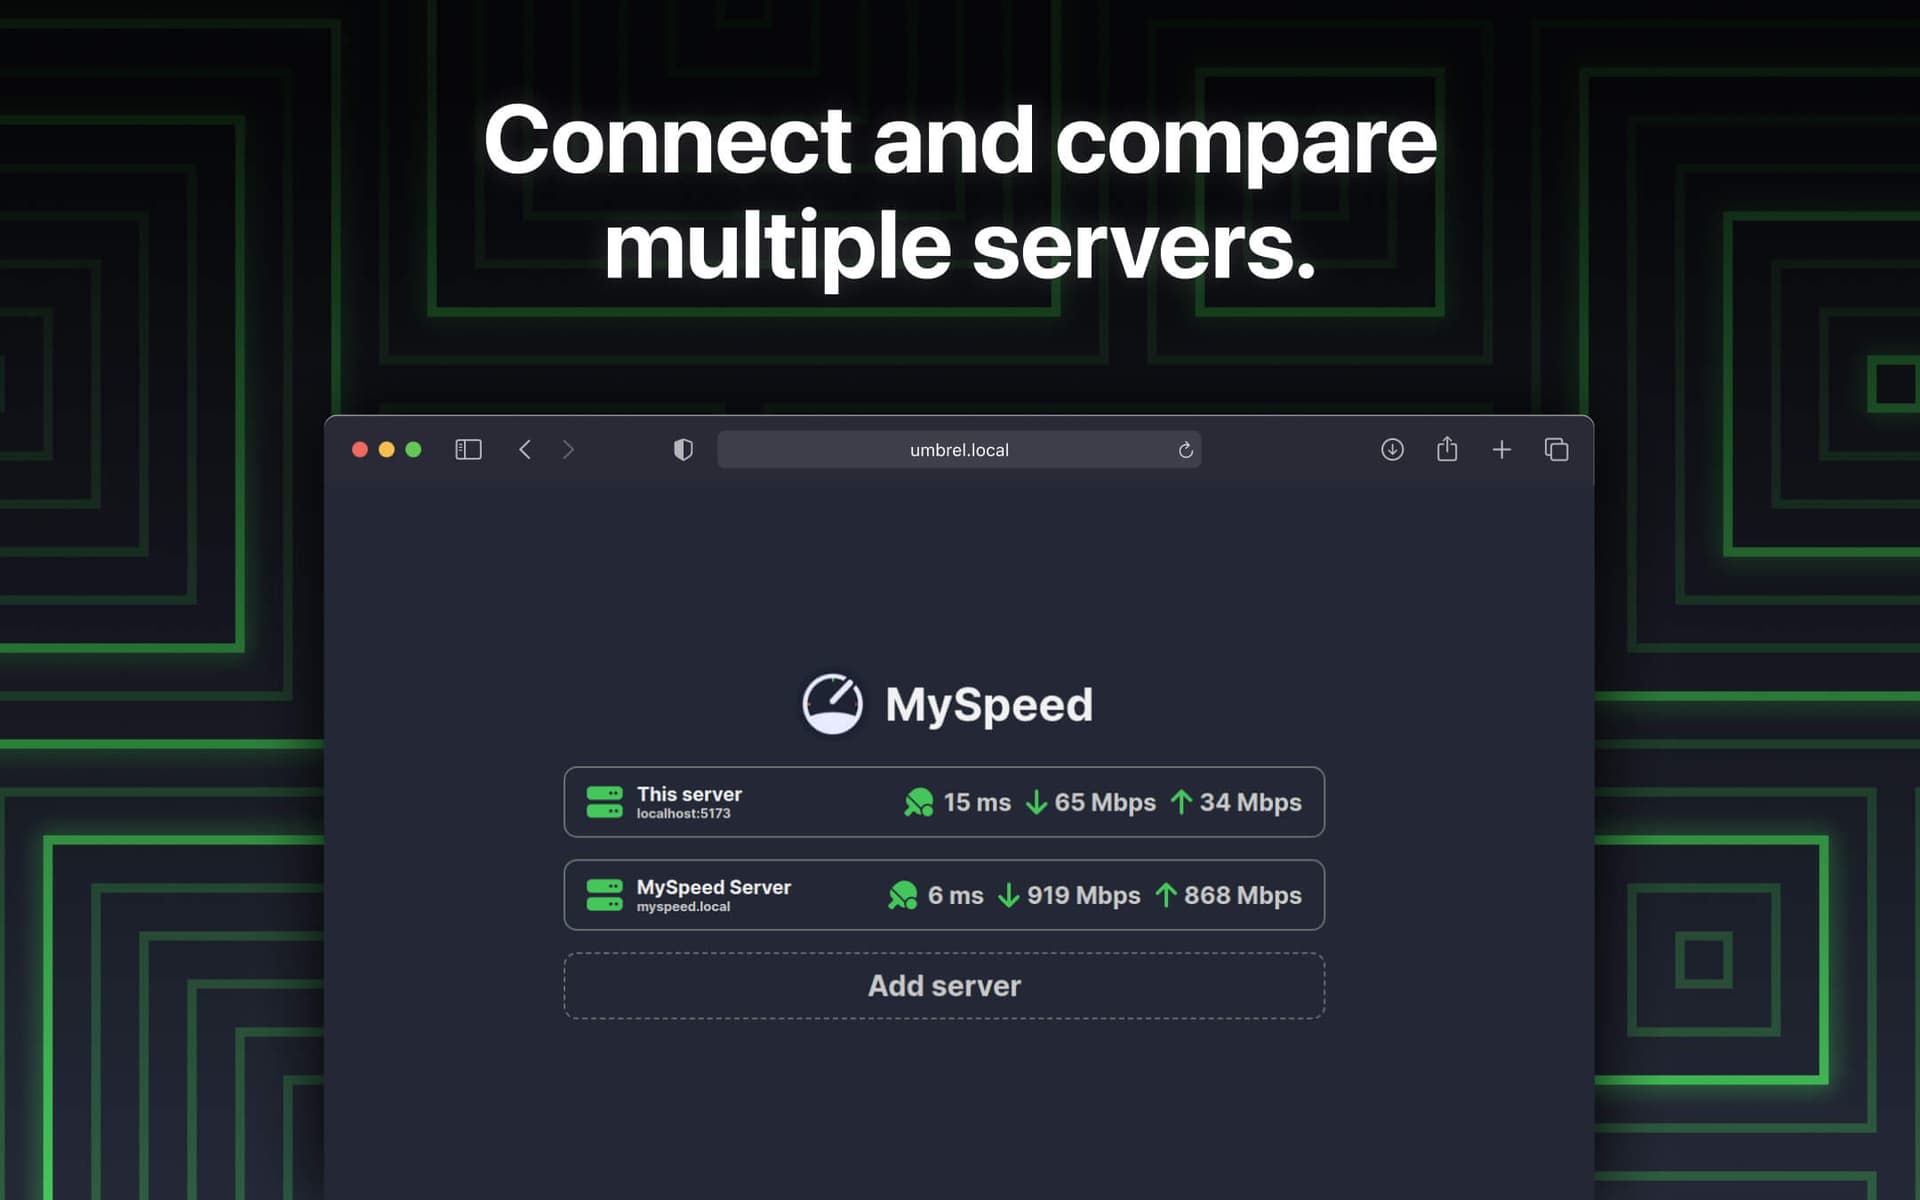This screenshot has width=1920, height=1200.
Task: Click the green server icon next to This server
Action: click(605, 801)
